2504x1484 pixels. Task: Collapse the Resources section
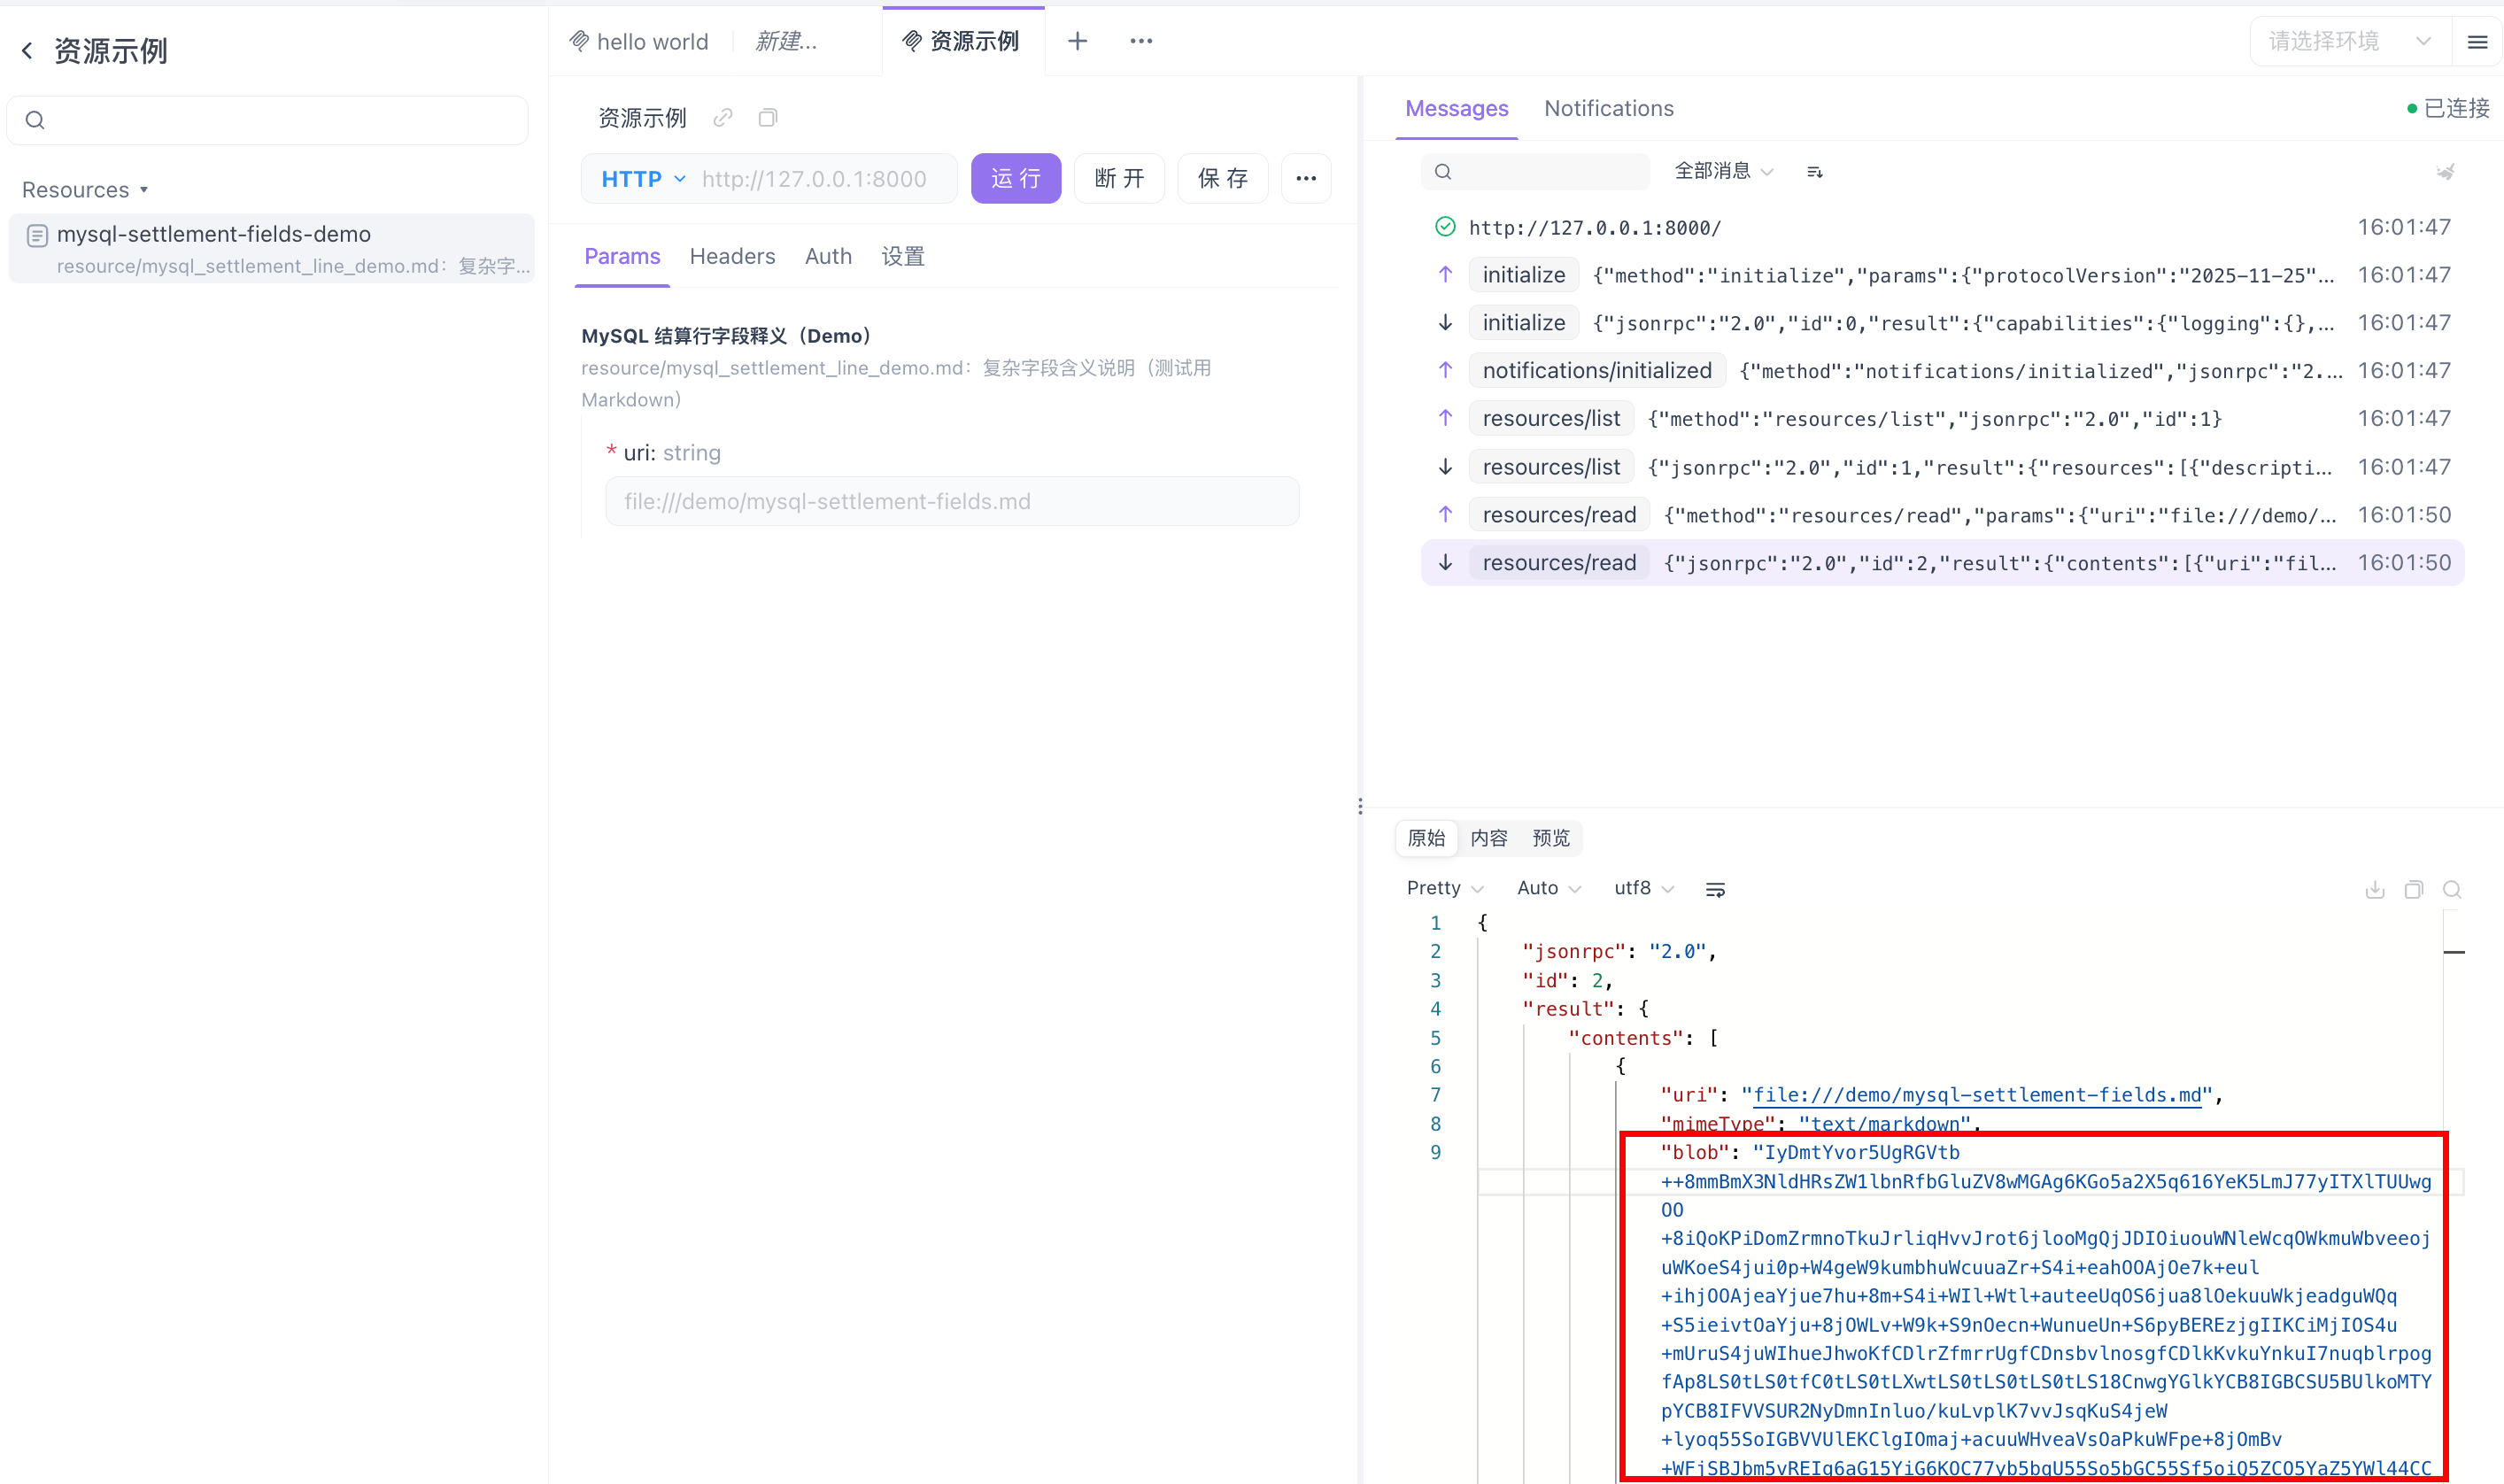[85, 190]
